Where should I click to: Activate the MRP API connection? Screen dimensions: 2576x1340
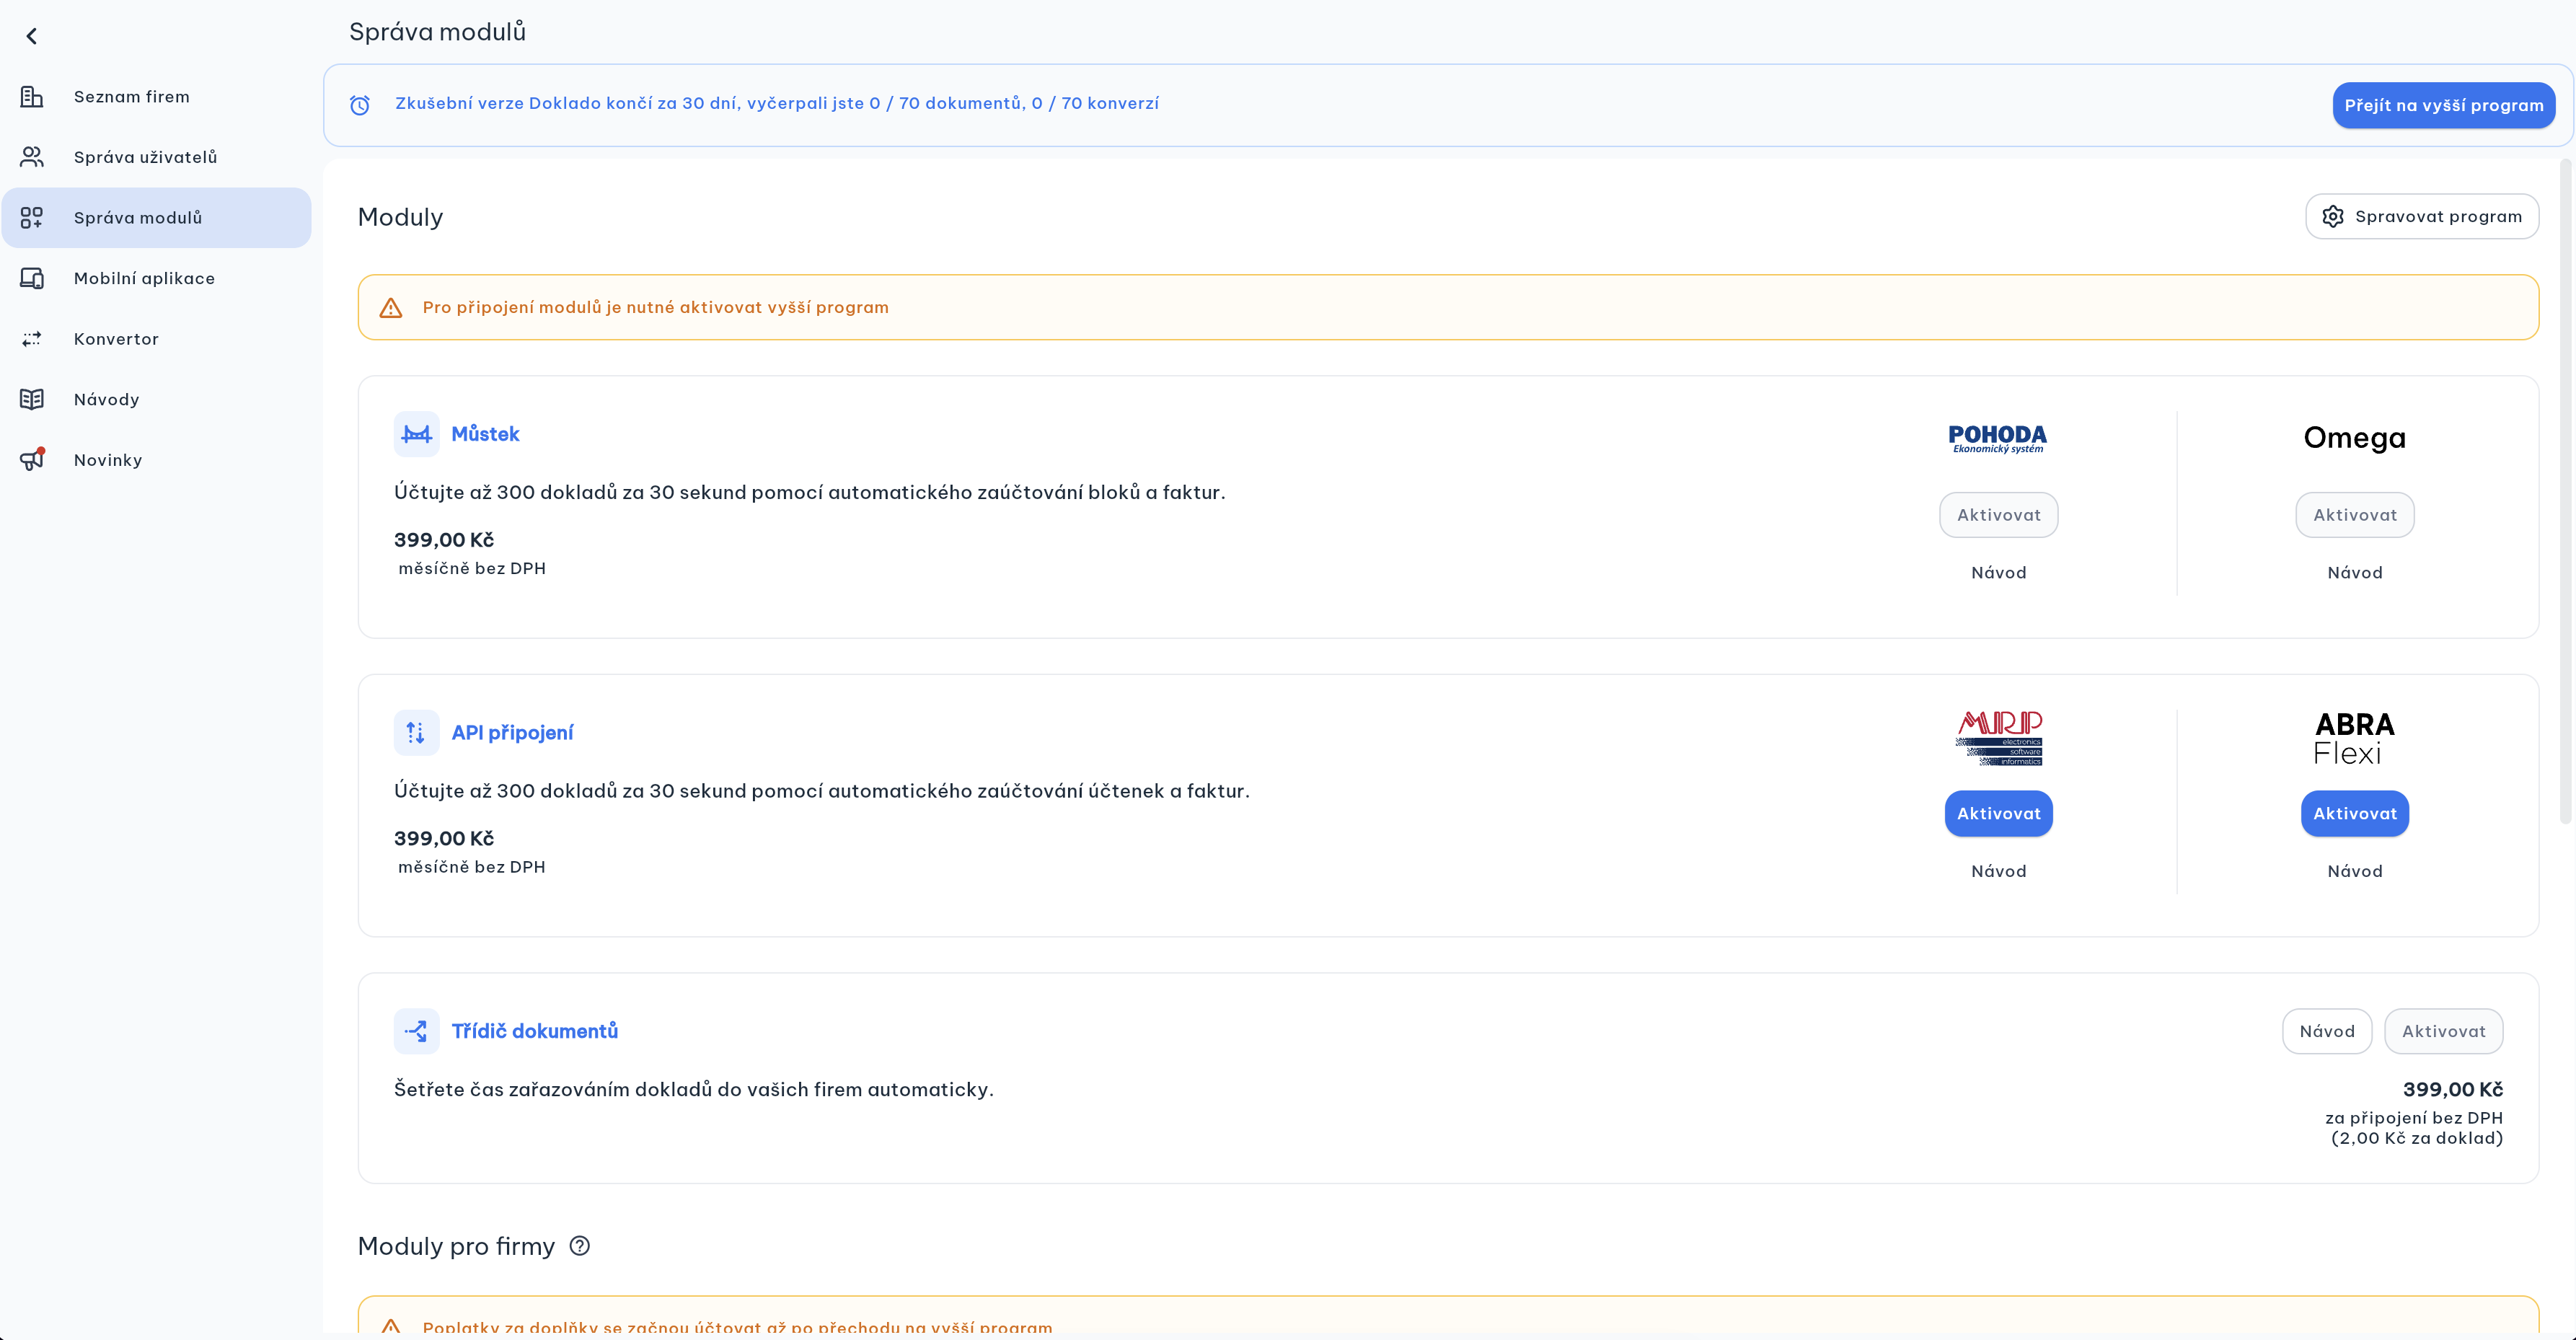tap(1998, 814)
